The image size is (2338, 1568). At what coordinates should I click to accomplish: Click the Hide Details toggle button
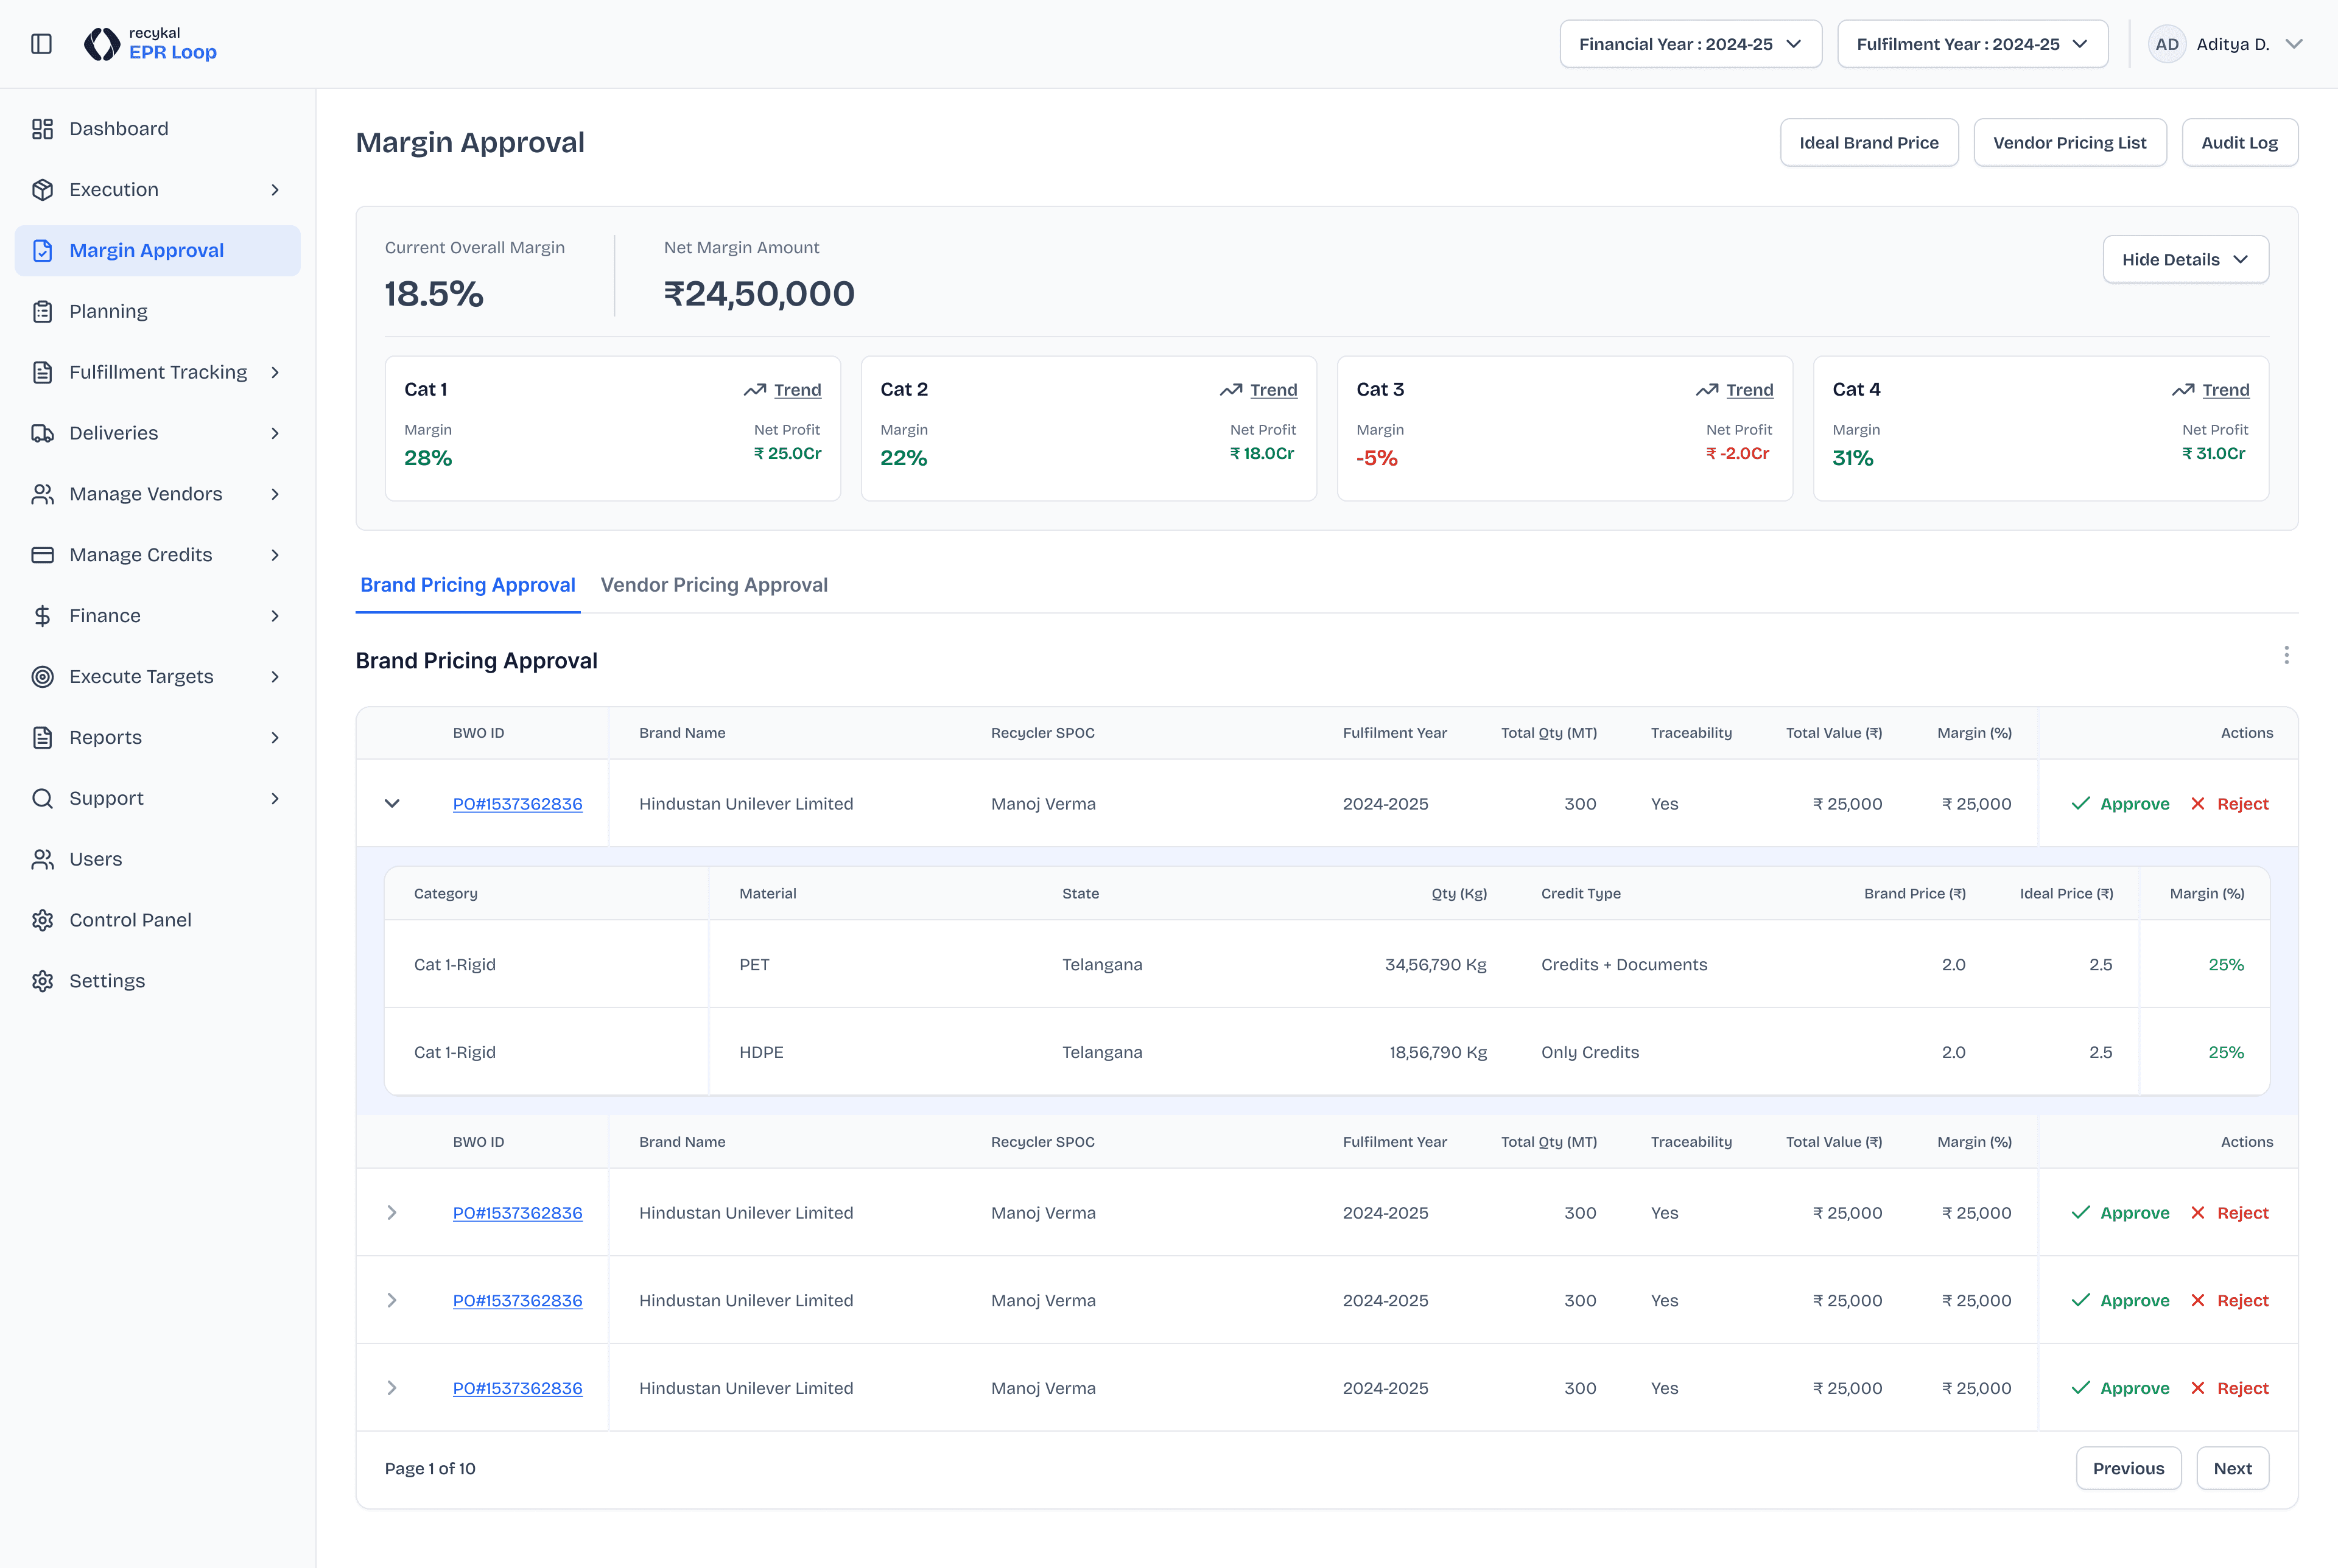2185,260
